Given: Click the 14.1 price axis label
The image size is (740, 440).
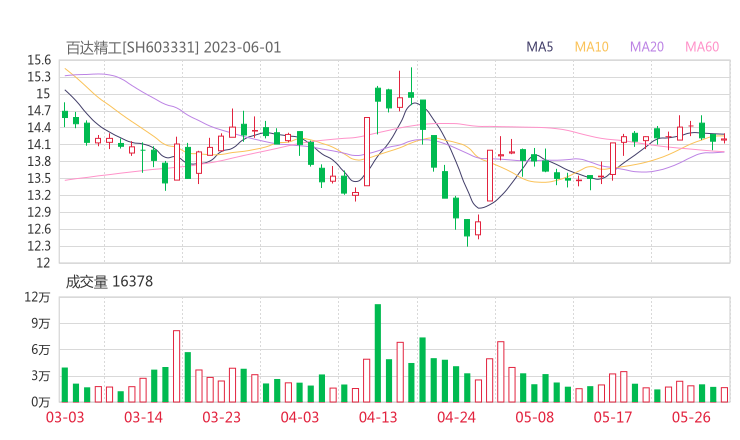Looking at the screenshot, I should point(39,144).
